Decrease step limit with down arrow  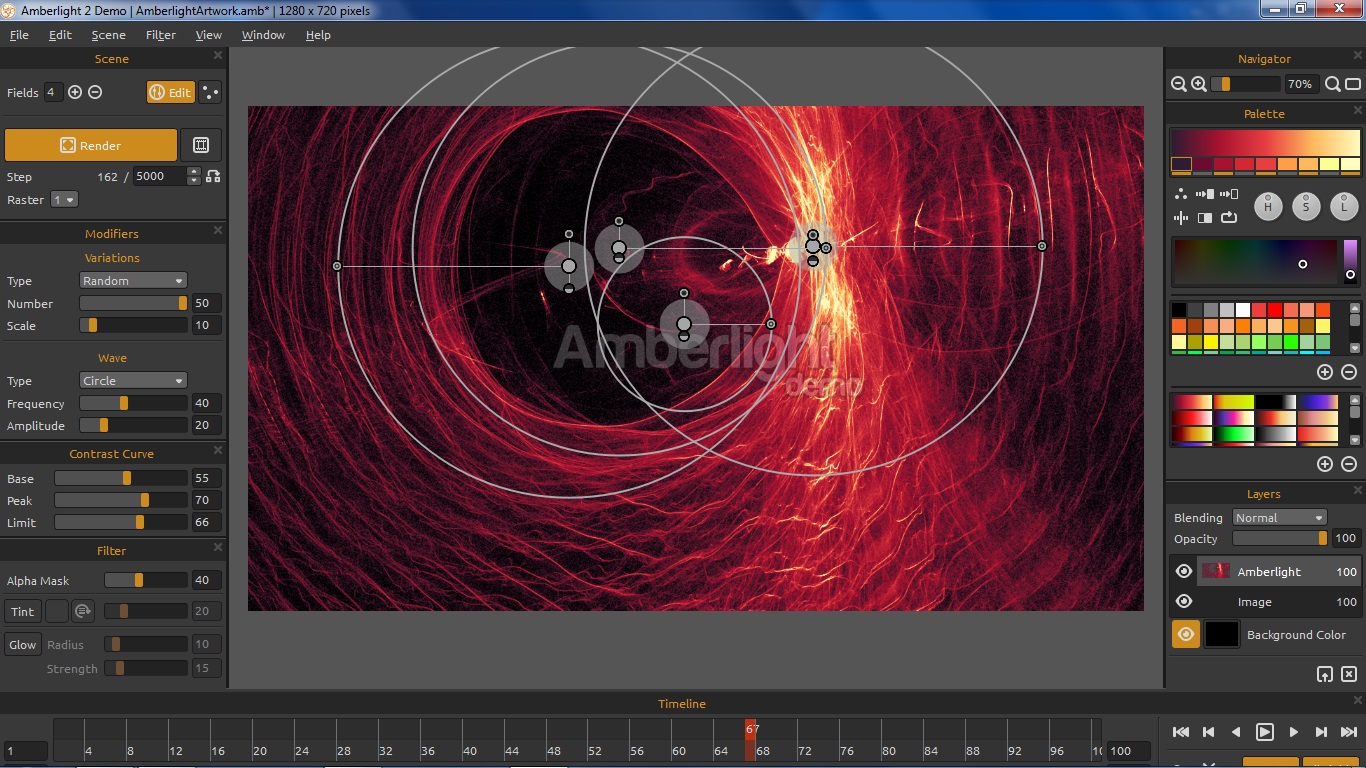[193, 180]
